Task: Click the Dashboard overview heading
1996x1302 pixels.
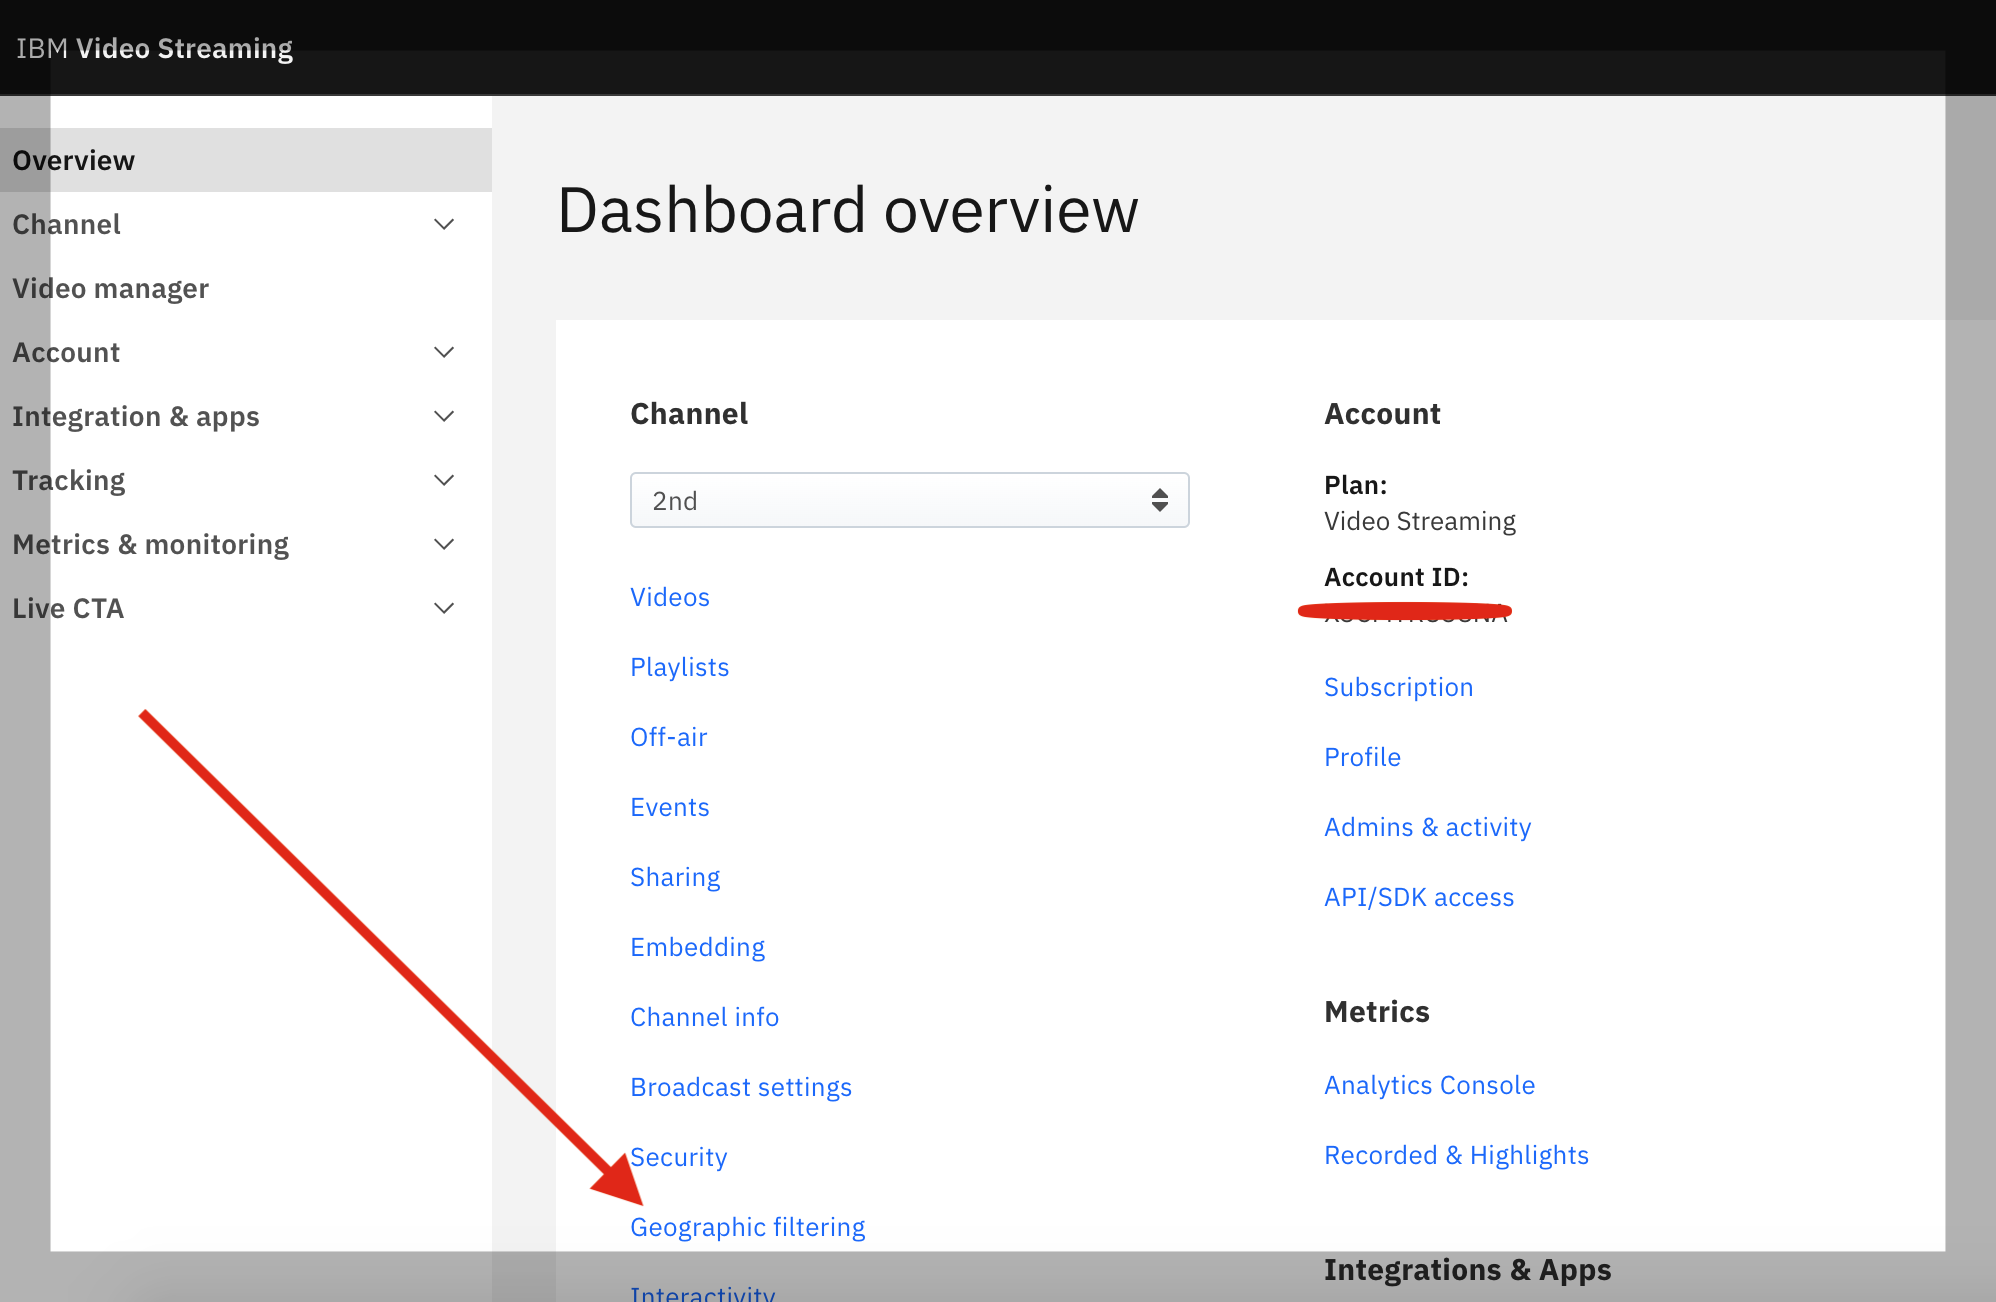Action: (x=848, y=210)
